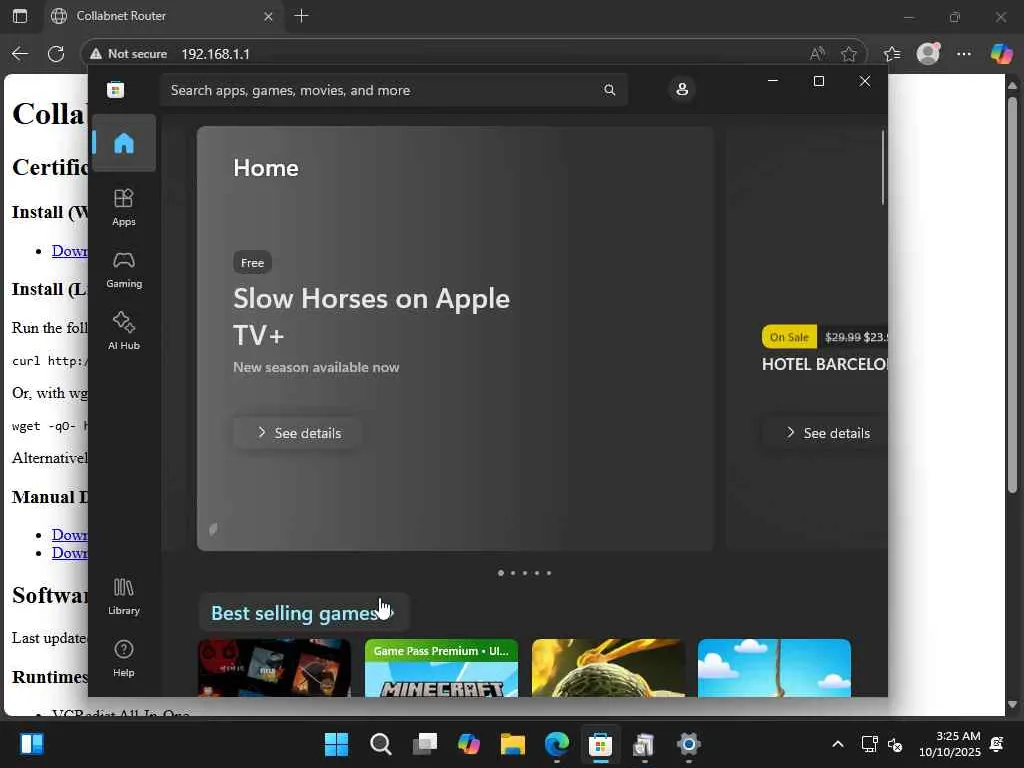The width and height of the screenshot is (1024, 768).
Task: Focus the Store search apps field
Action: tap(393, 90)
